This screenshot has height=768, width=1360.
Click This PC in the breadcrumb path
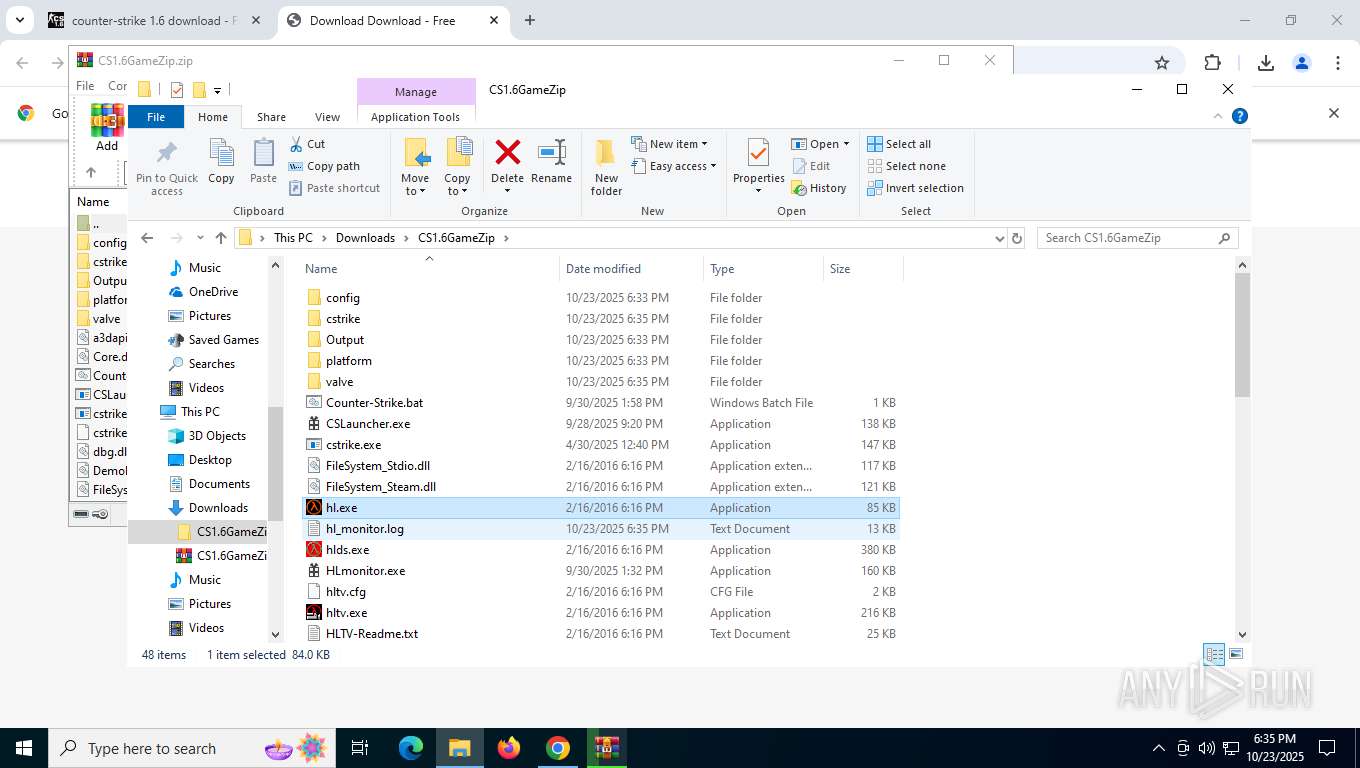293,238
